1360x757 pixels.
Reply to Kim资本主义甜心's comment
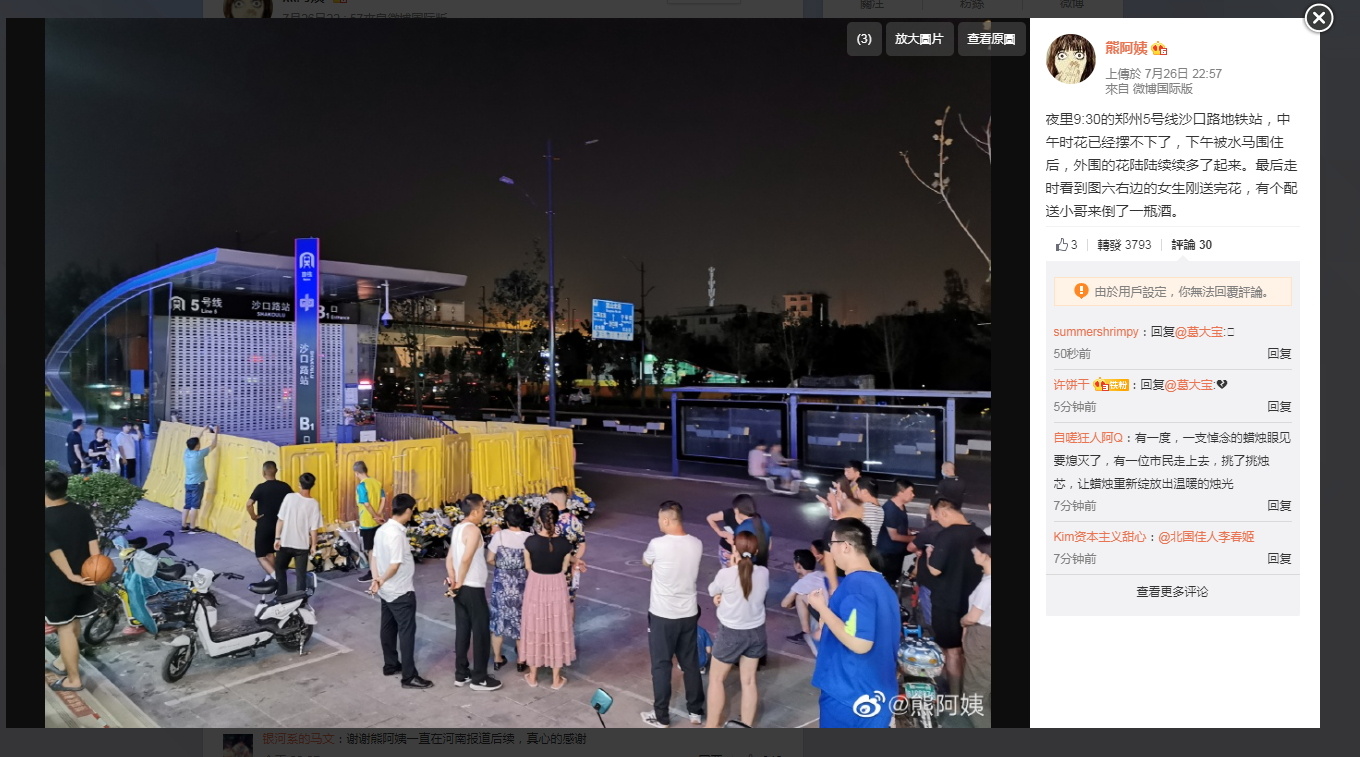coord(1279,559)
